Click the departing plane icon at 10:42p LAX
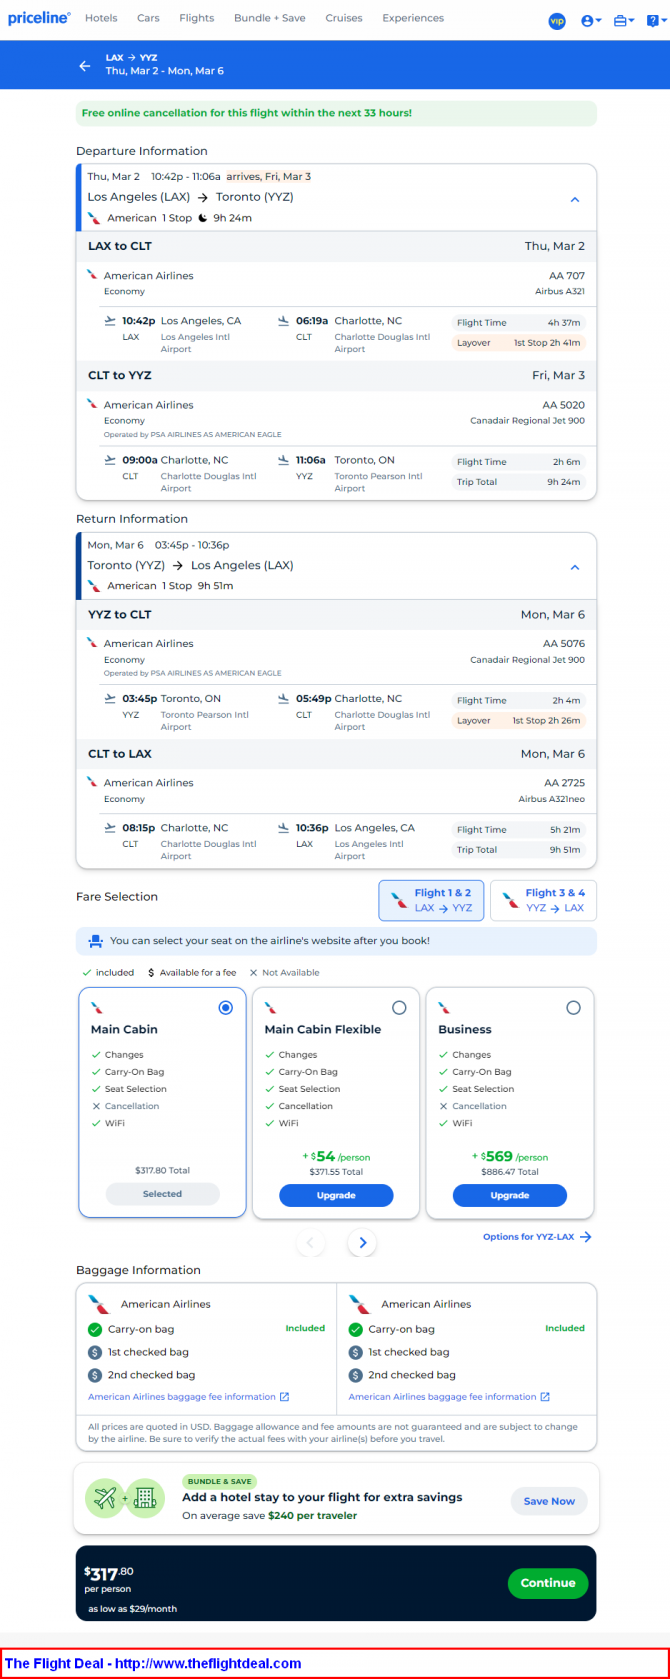Viewport: 670px width, 1679px height. (x=110, y=321)
